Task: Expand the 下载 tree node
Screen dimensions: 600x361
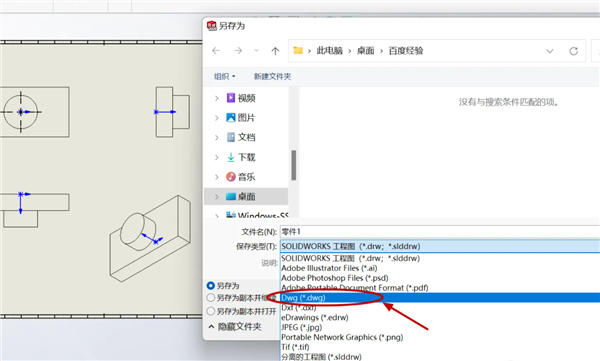Action: coord(217,157)
